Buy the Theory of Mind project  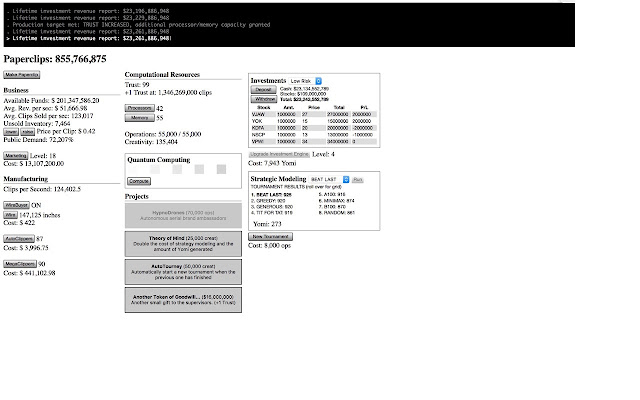point(183,244)
